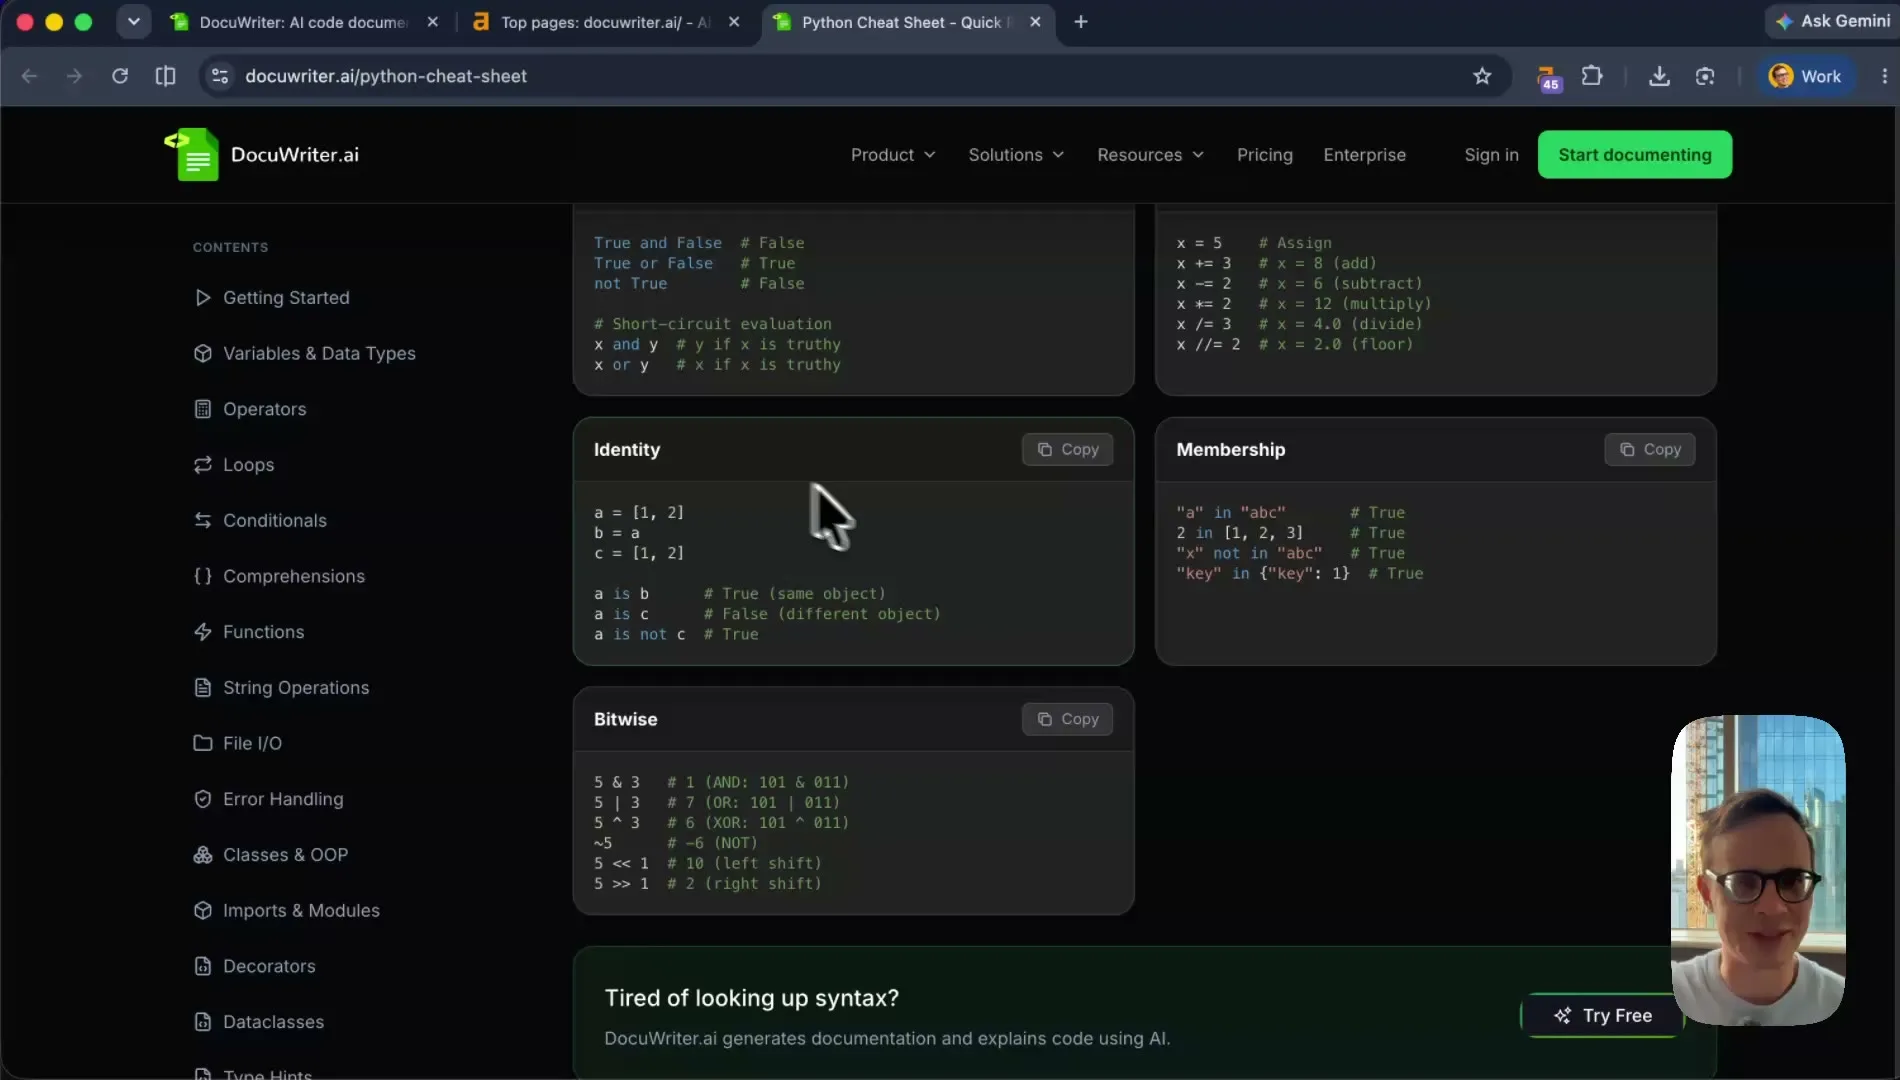This screenshot has height=1080, width=1900.
Task: Copy the Identity code snippet
Action: 1067,450
